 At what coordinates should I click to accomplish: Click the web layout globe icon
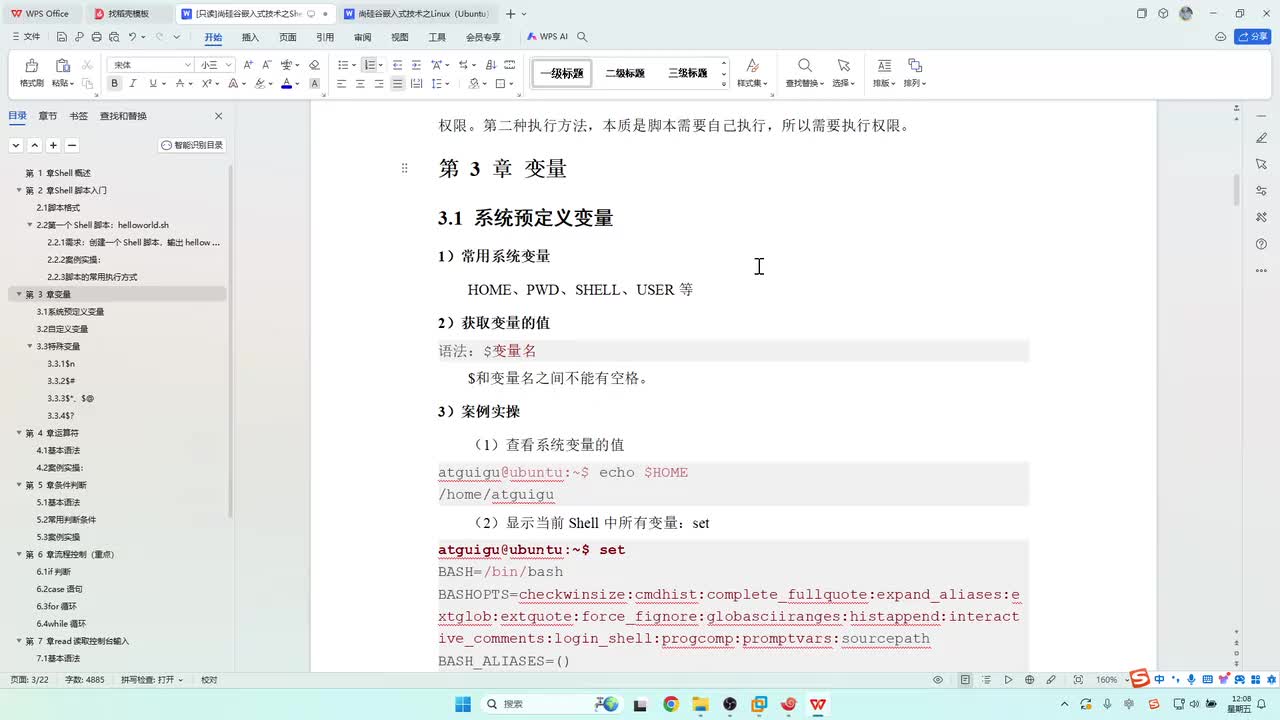[x=1030, y=680]
